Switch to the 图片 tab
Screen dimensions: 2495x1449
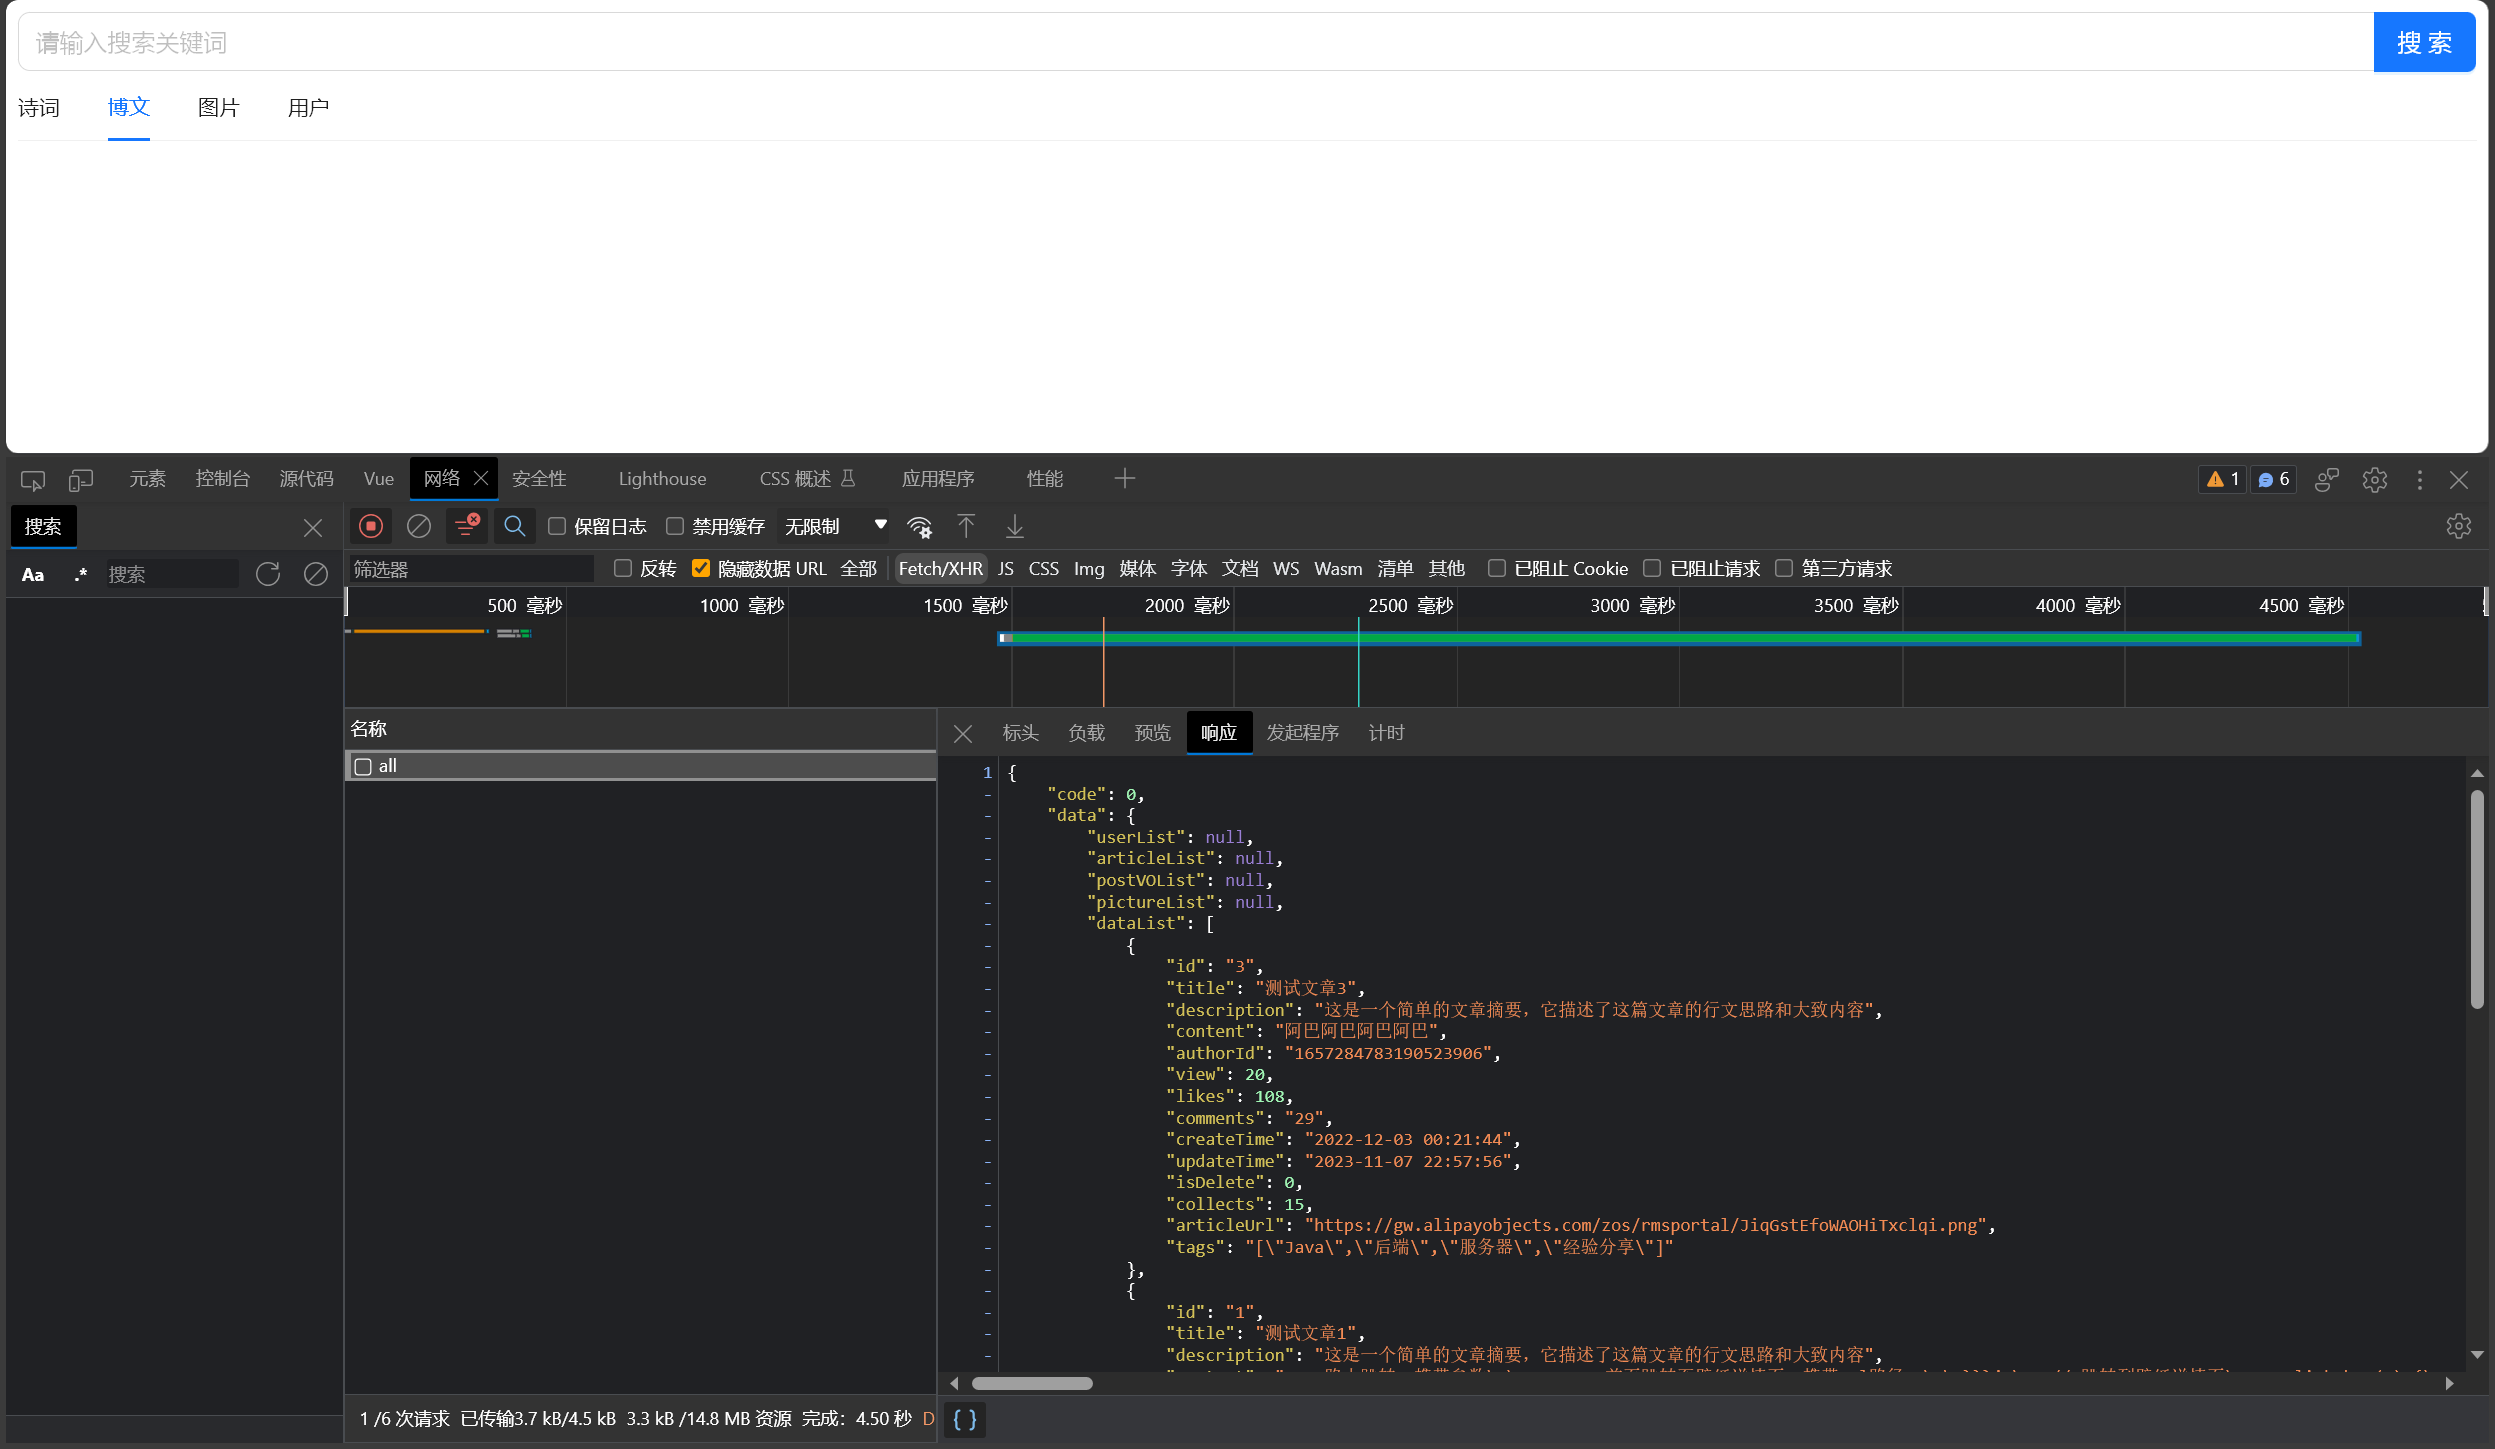[x=219, y=107]
